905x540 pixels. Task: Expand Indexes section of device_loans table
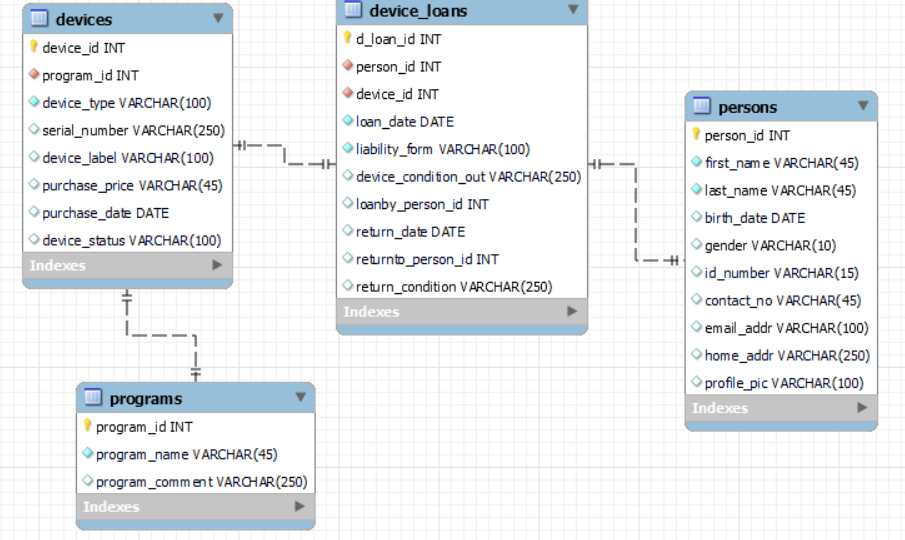click(572, 311)
